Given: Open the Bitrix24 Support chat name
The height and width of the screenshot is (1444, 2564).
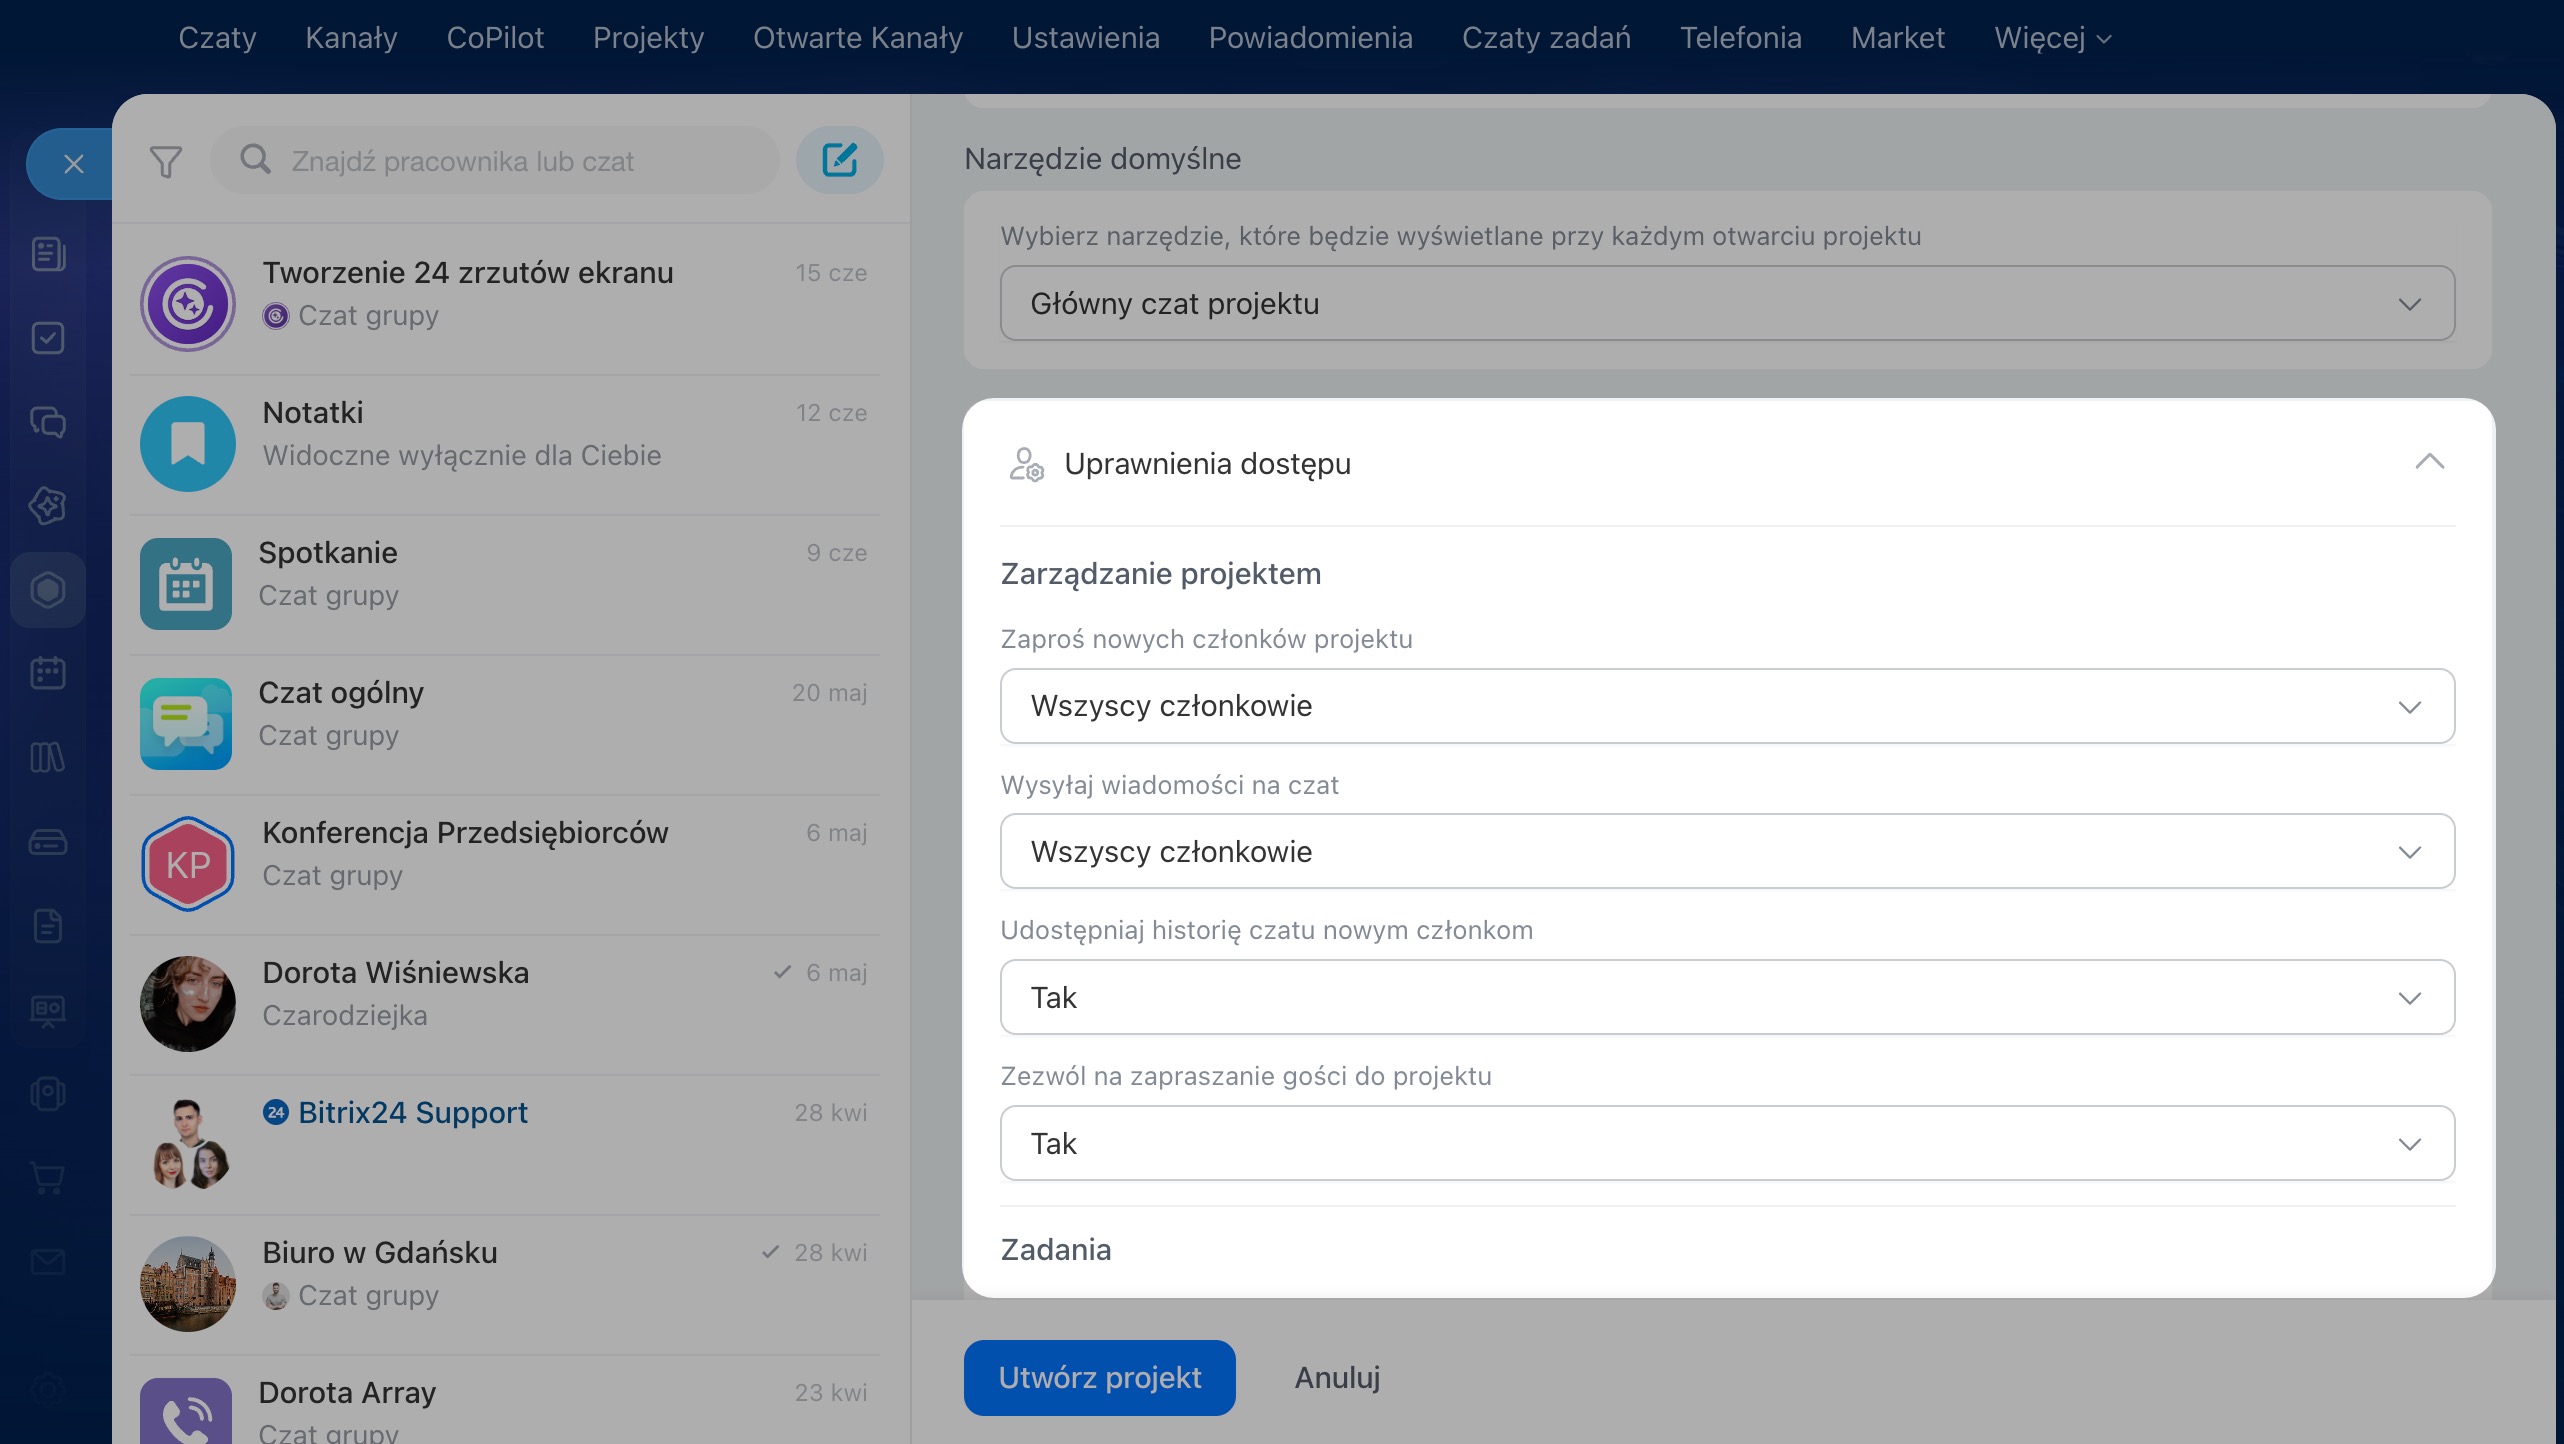Looking at the screenshot, I should point(412,1112).
